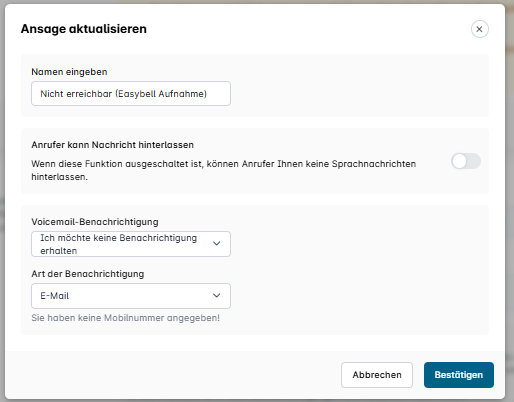Viewport: 514px width, 402px height.
Task: Click the Abbrechen button
Action: coord(377,375)
